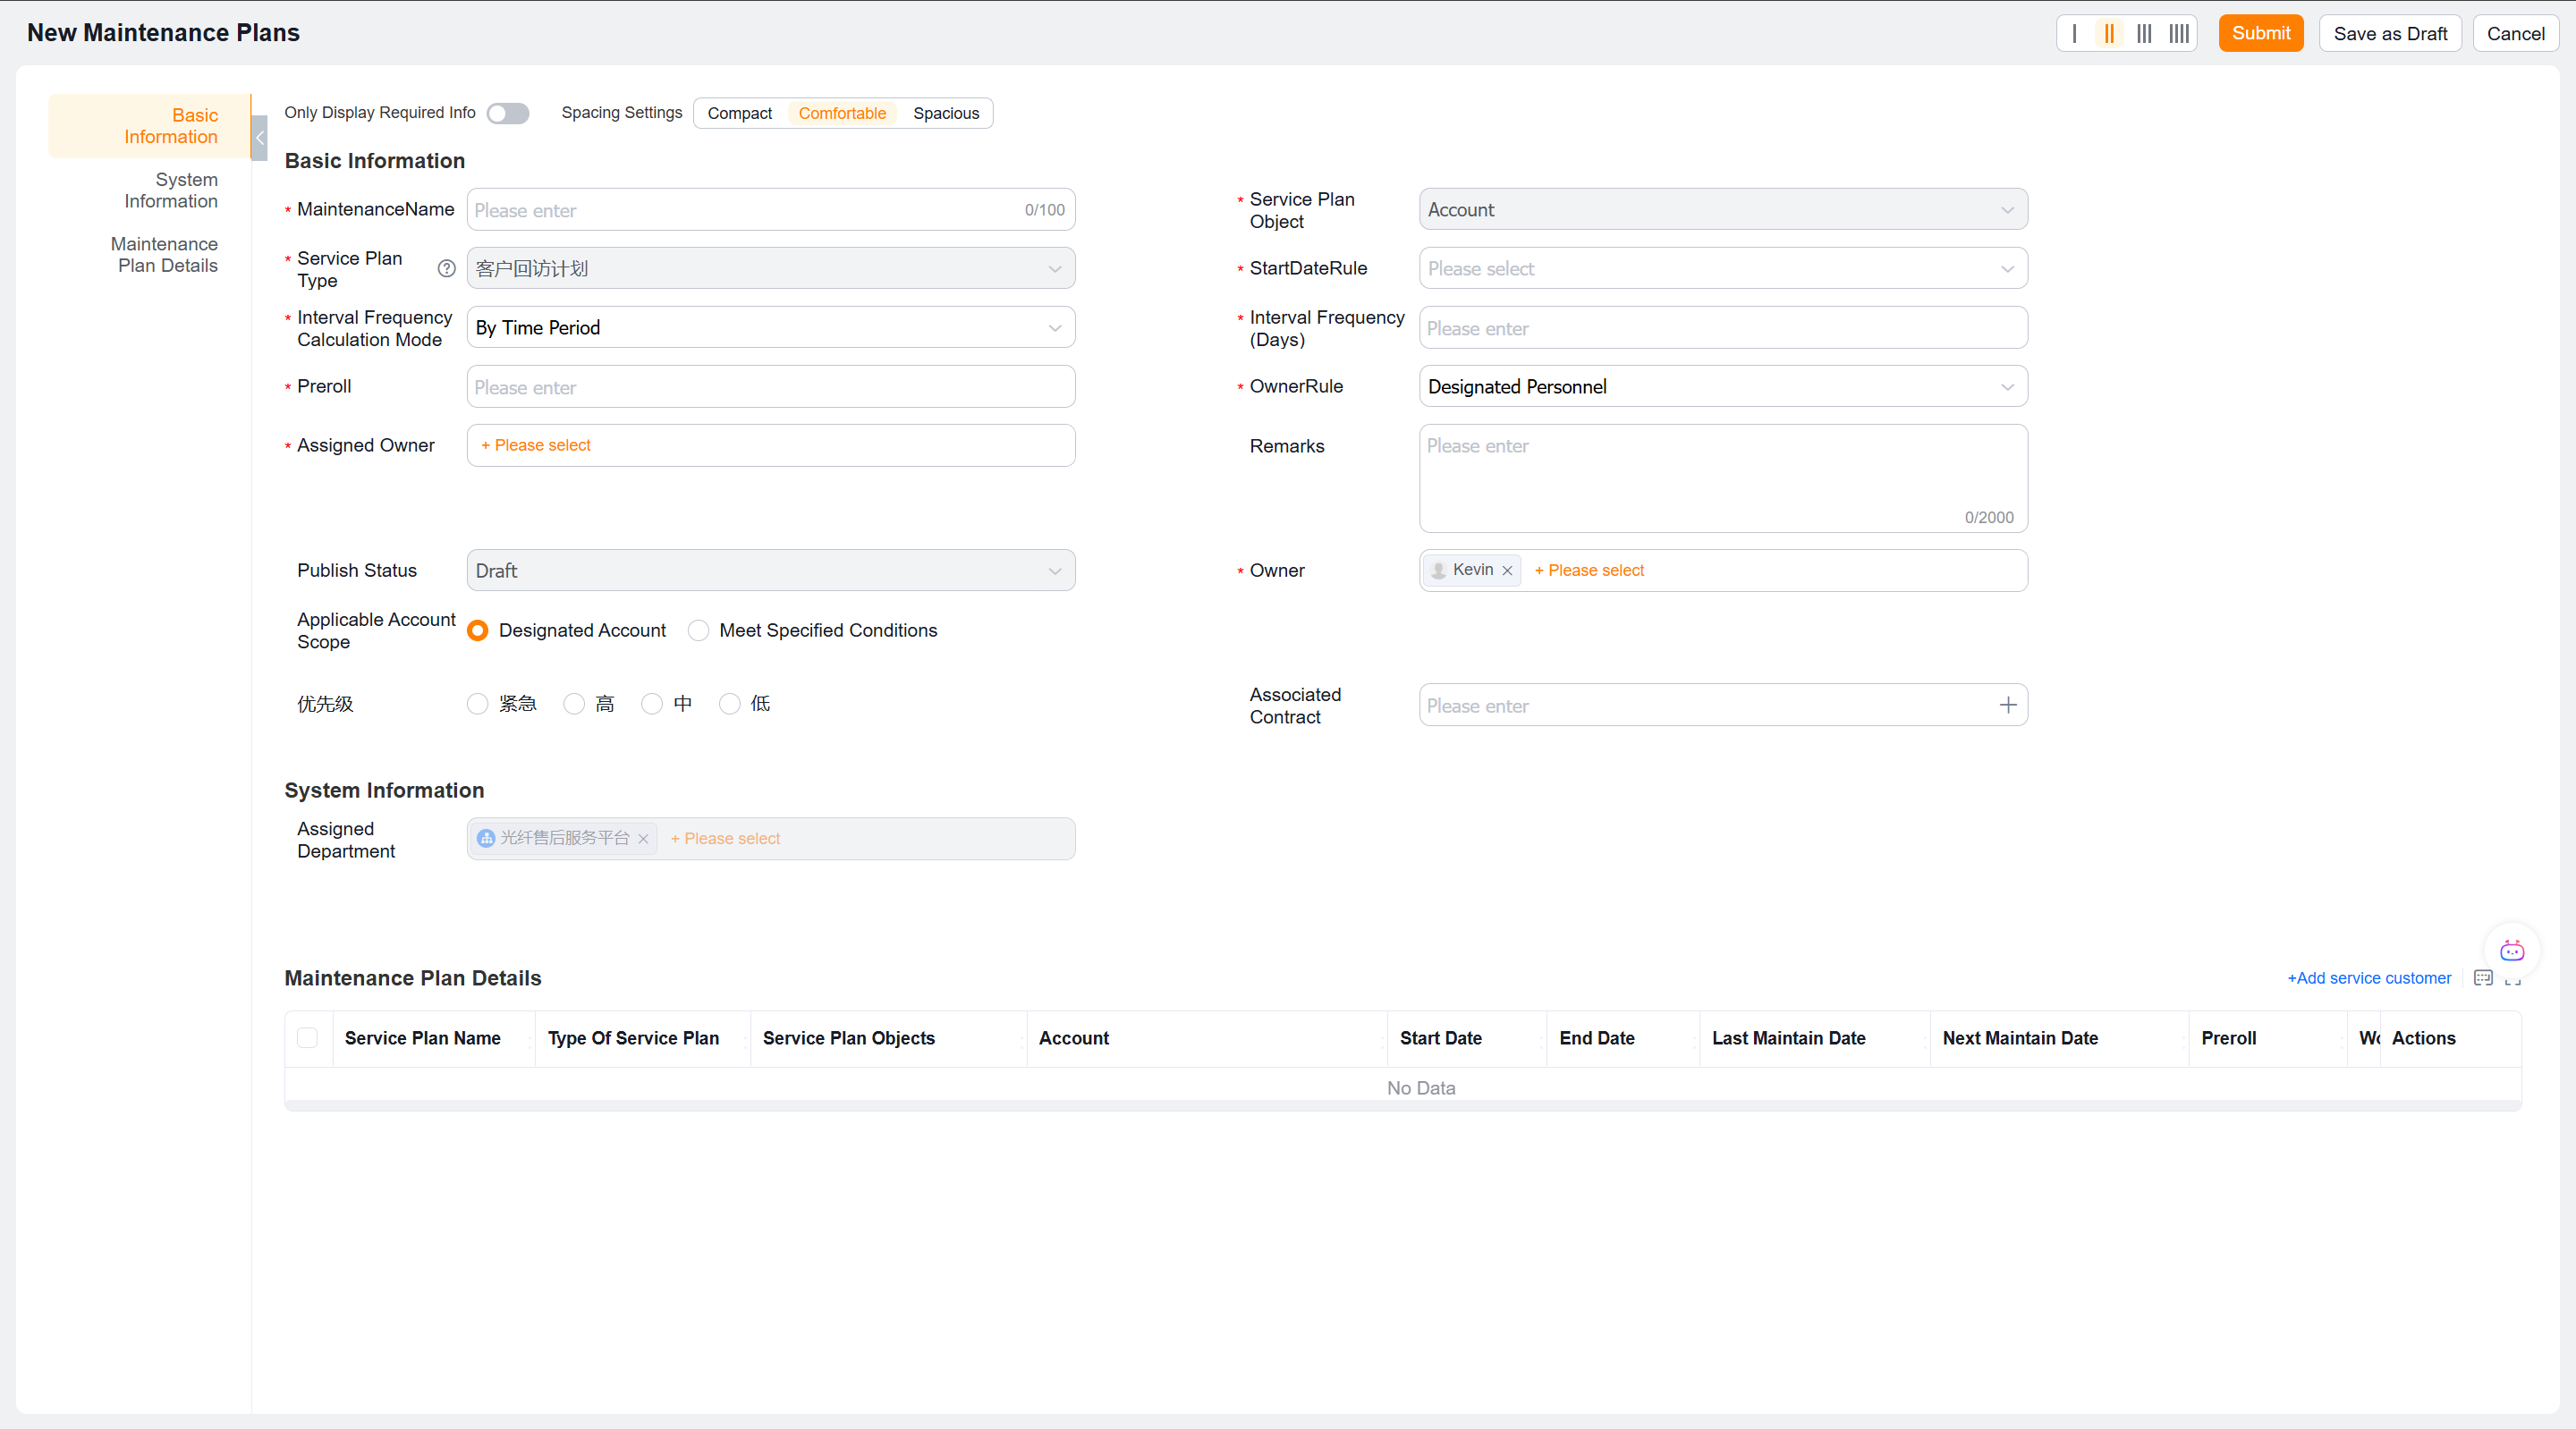
Task: Click +Add service customer link
Action: click(x=2369, y=978)
